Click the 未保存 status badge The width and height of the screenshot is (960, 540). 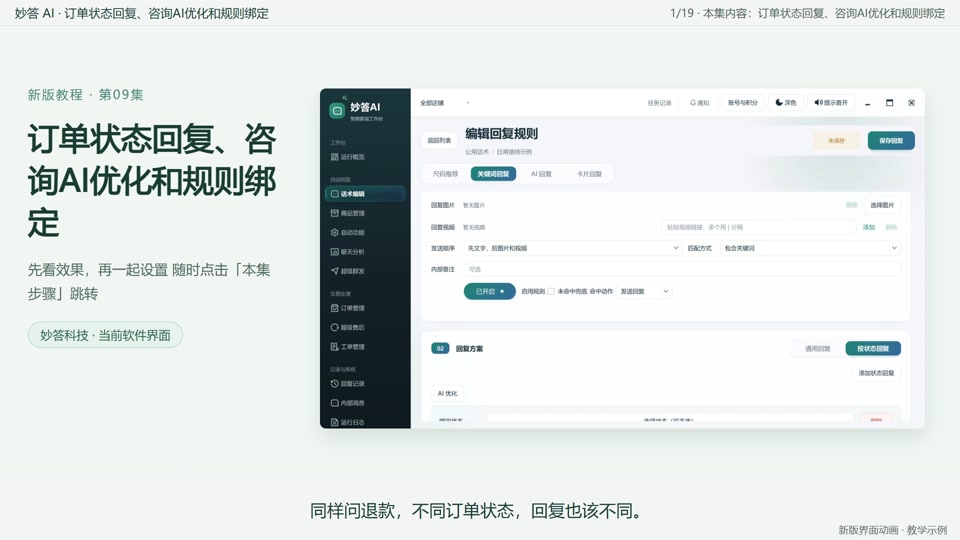point(836,140)
